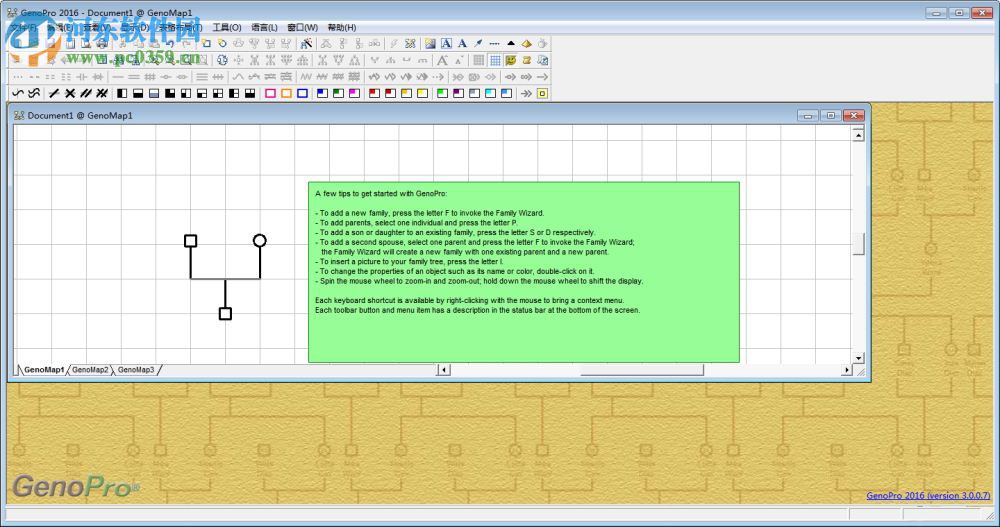Switch to the GenoMap3 tab

[136, 369]
